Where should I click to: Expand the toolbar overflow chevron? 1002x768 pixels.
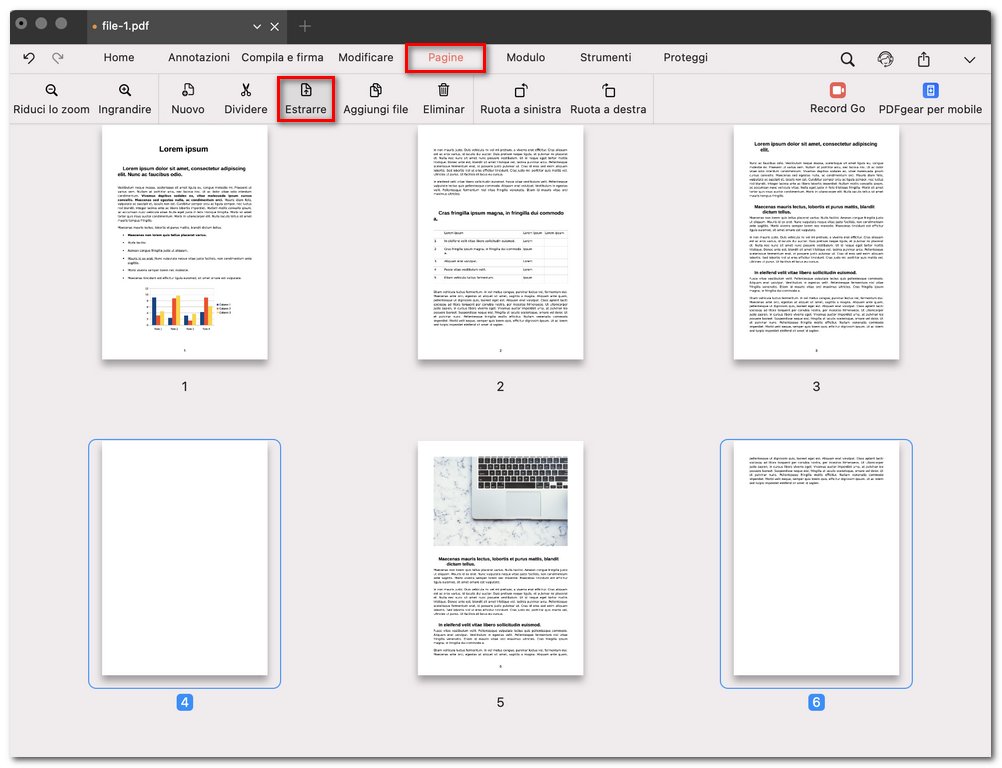tap(967, 59)
